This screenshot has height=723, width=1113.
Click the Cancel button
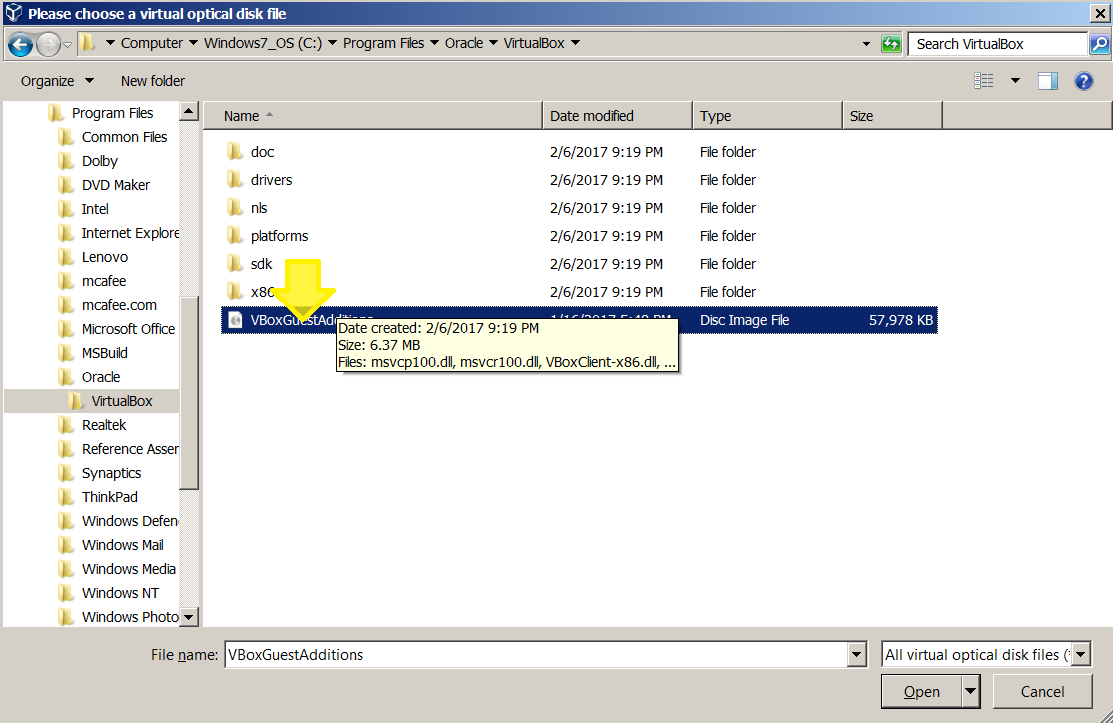pos(1042,691)
